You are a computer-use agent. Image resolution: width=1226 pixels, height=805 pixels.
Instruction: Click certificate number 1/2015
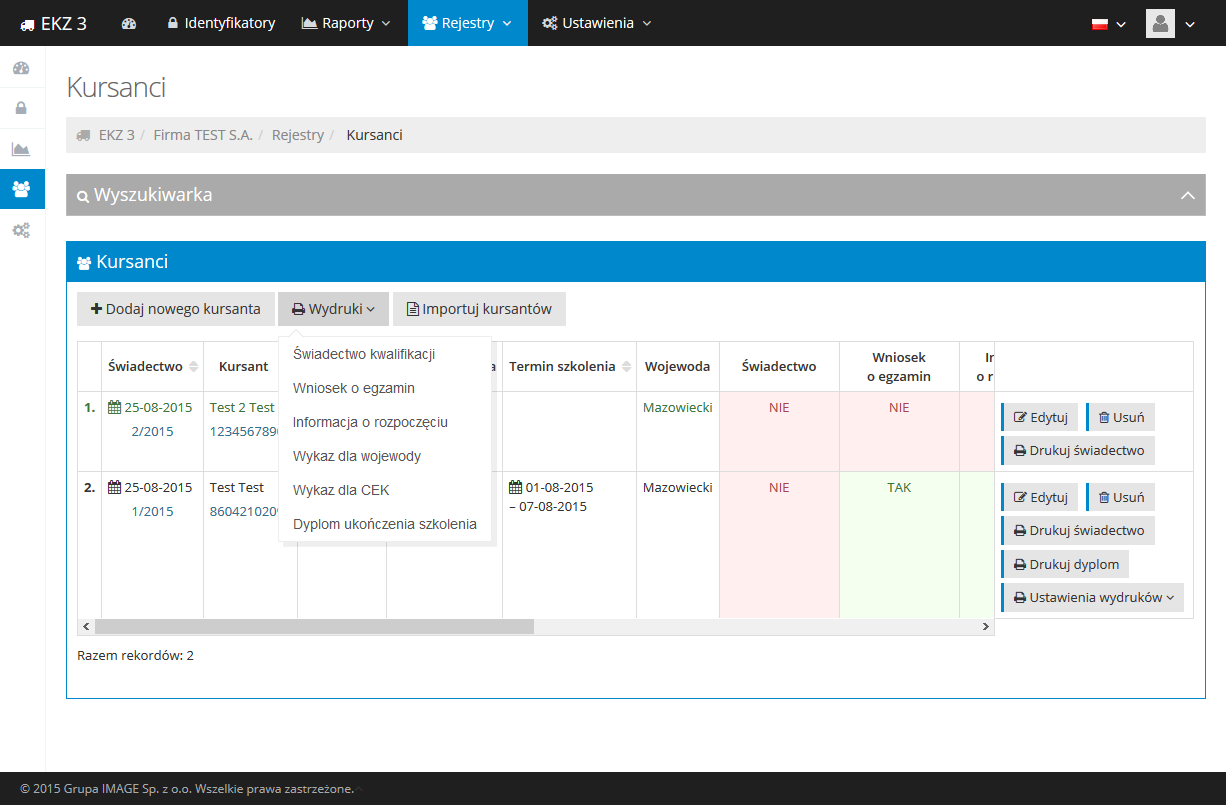pos(152,512)
